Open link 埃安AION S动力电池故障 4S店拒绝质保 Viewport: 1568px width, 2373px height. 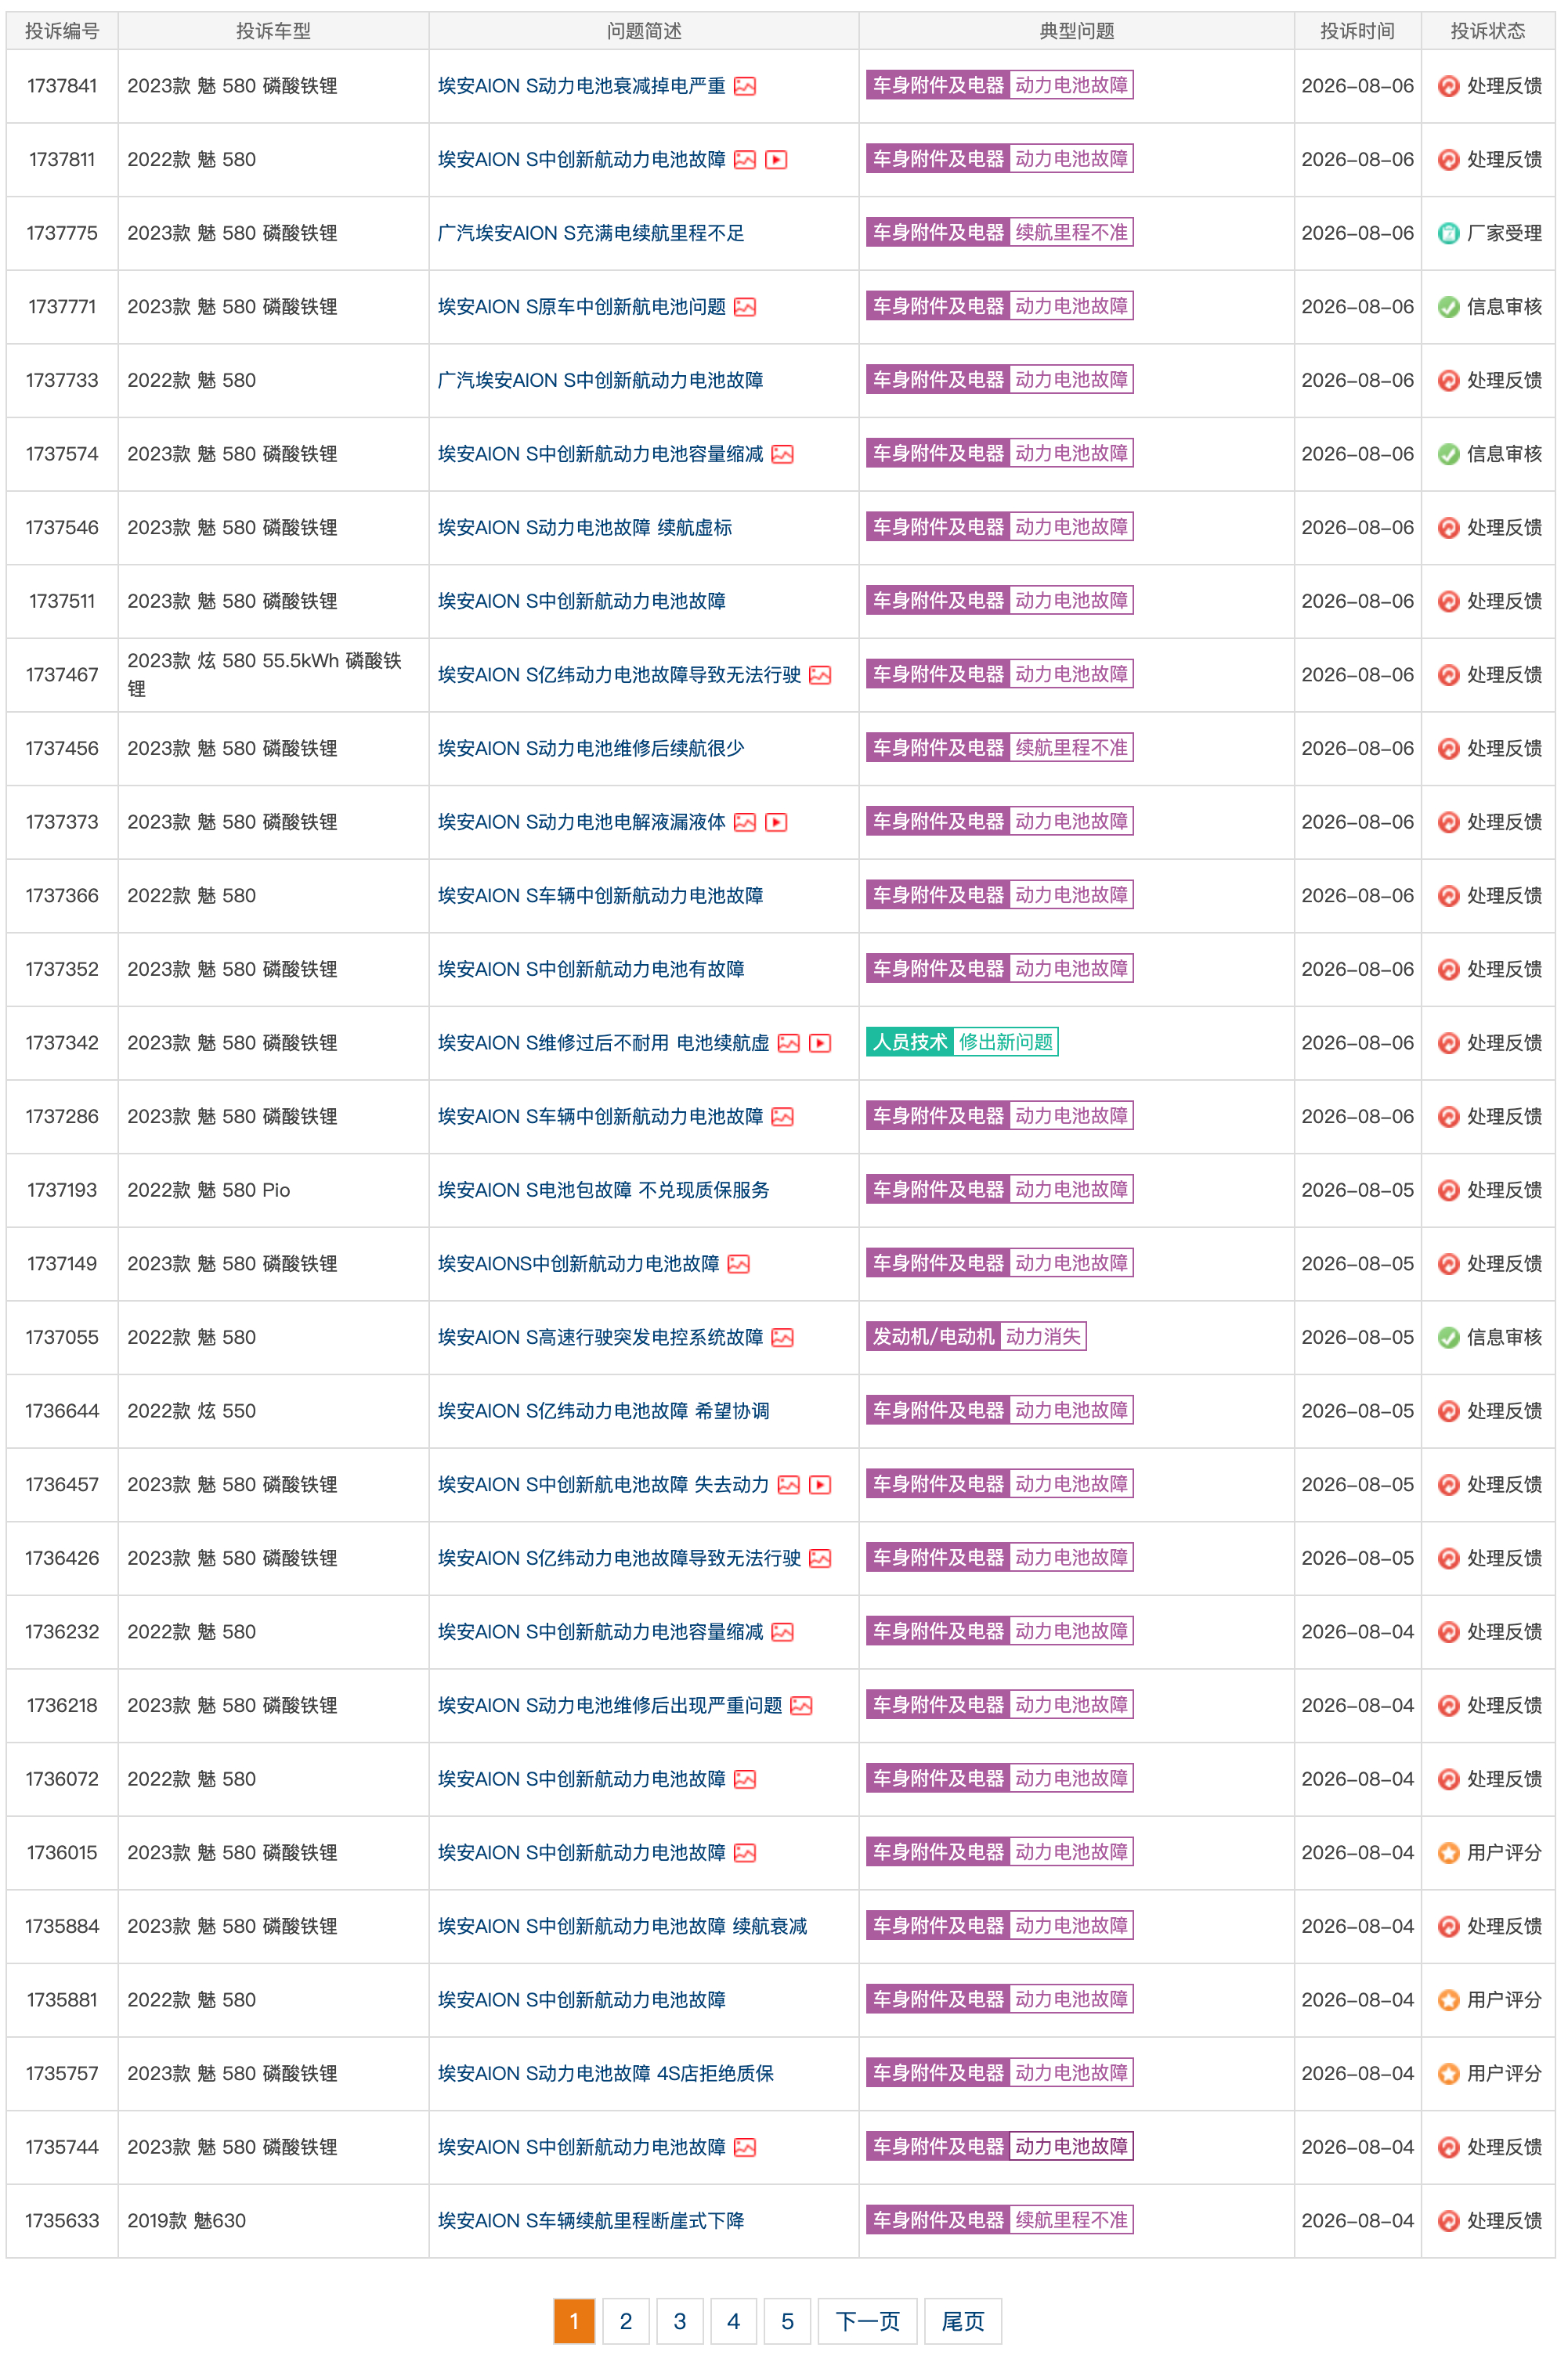pos(606,2074)
